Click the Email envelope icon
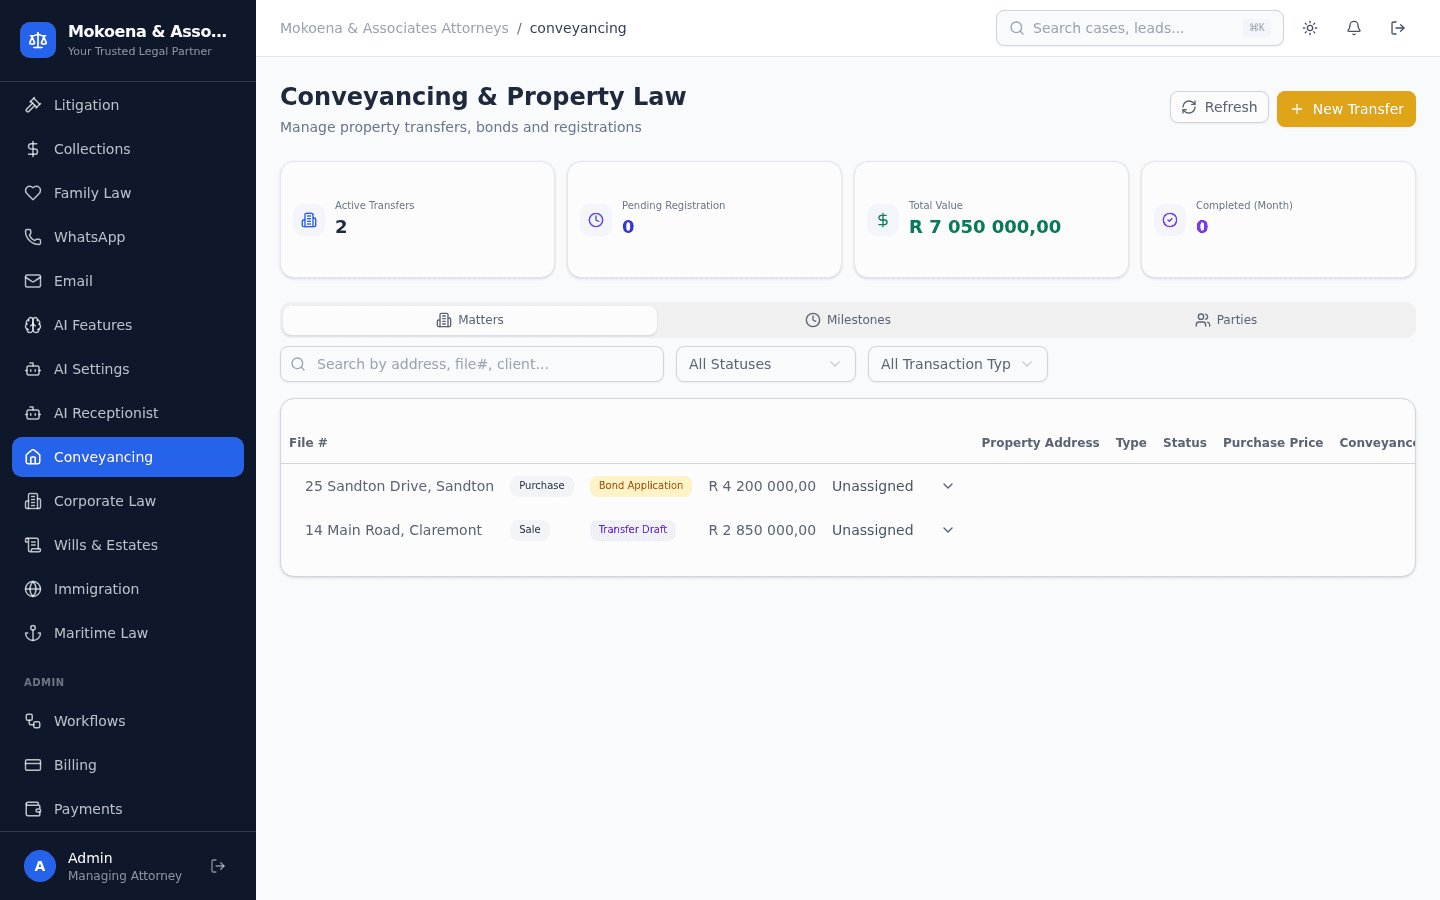Viewport: 1440px width, 900px height. point(33,281)
